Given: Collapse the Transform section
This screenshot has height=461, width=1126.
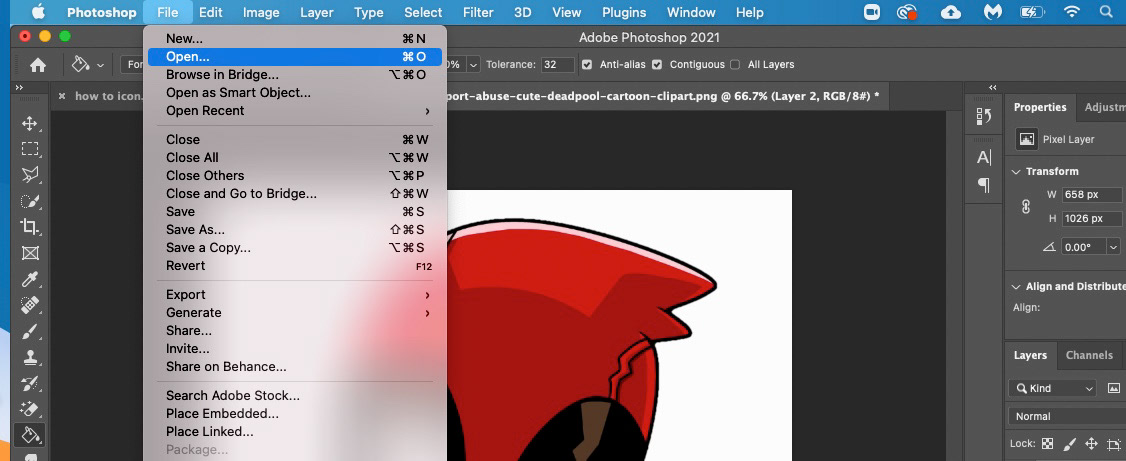Looking at the screenshot, I should 1016,172.
